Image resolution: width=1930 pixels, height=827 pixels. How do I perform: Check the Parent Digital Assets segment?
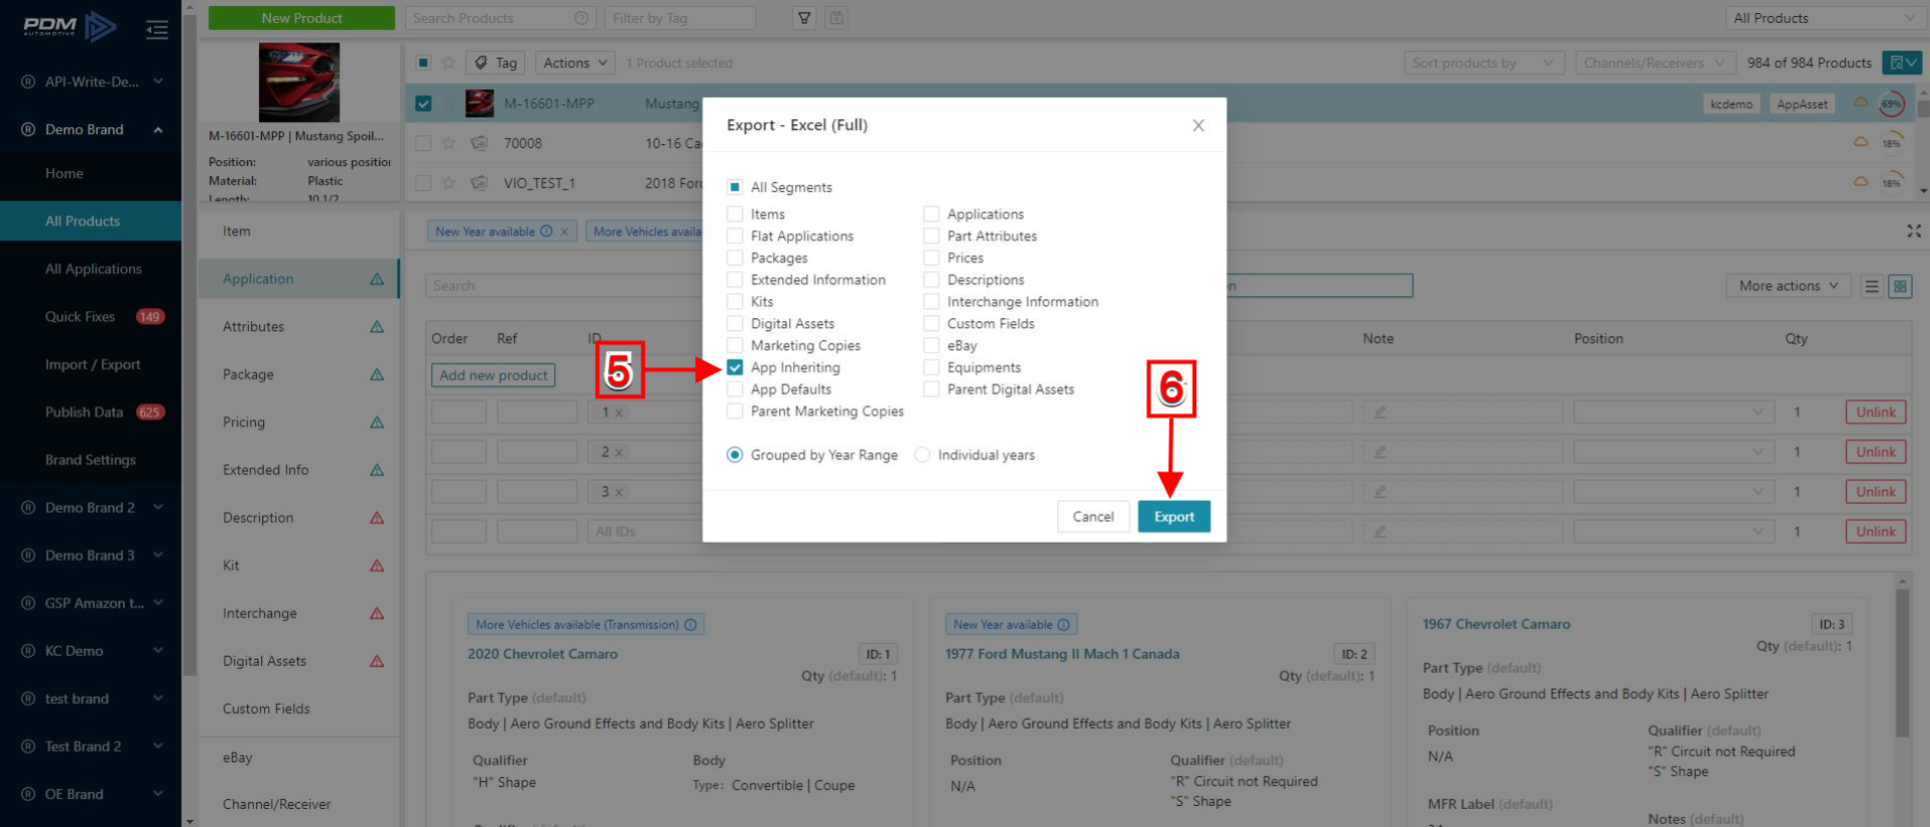coord(931,390)
